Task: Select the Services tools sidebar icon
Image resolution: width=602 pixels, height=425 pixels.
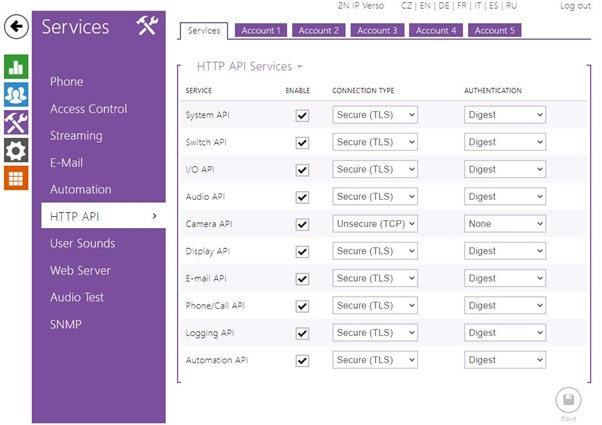Action: tap(15, 123)
